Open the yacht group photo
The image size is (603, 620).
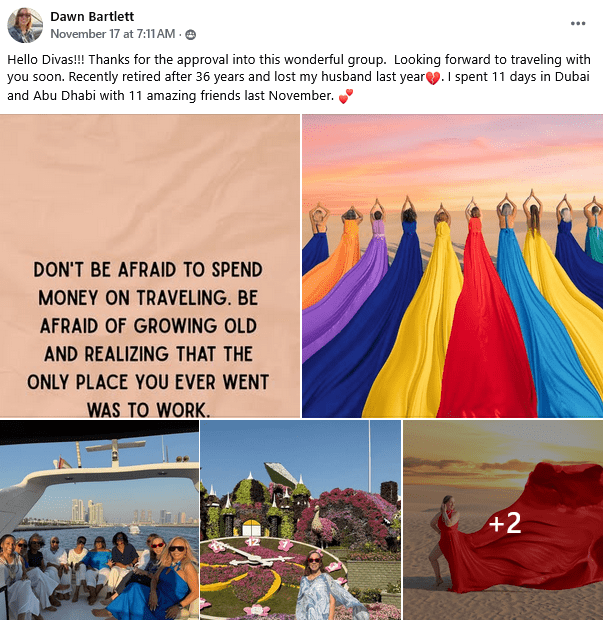pyautogui.click(x=99, y=520)
